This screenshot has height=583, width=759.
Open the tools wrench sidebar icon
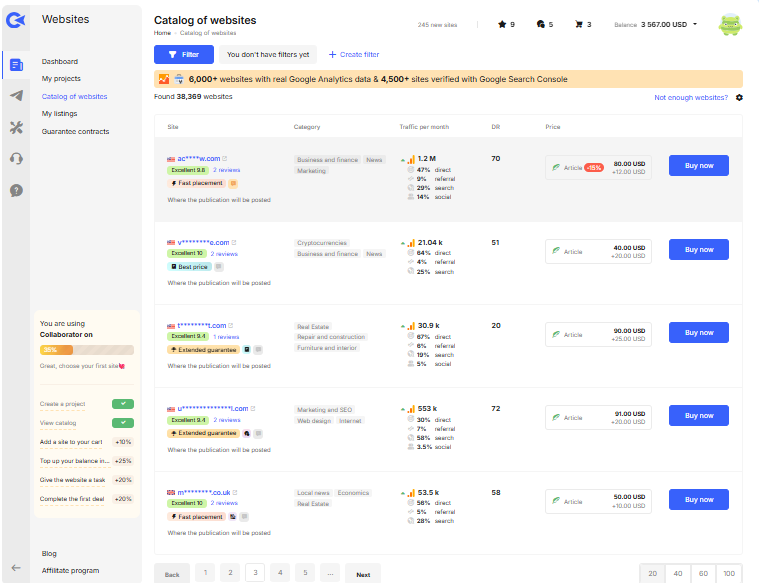pos(16,127)
